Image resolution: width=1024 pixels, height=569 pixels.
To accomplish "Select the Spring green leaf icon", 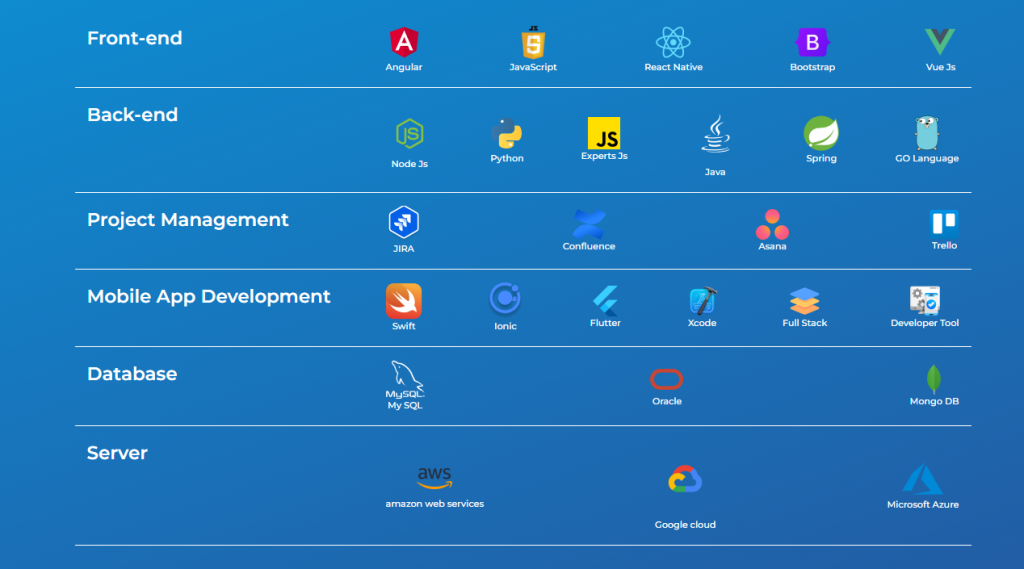I will (x=821, y=133).
